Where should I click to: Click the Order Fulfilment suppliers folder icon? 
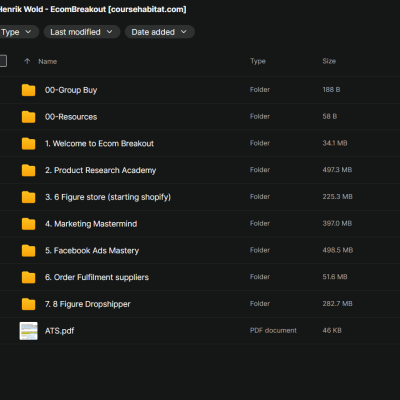(28, 277)
